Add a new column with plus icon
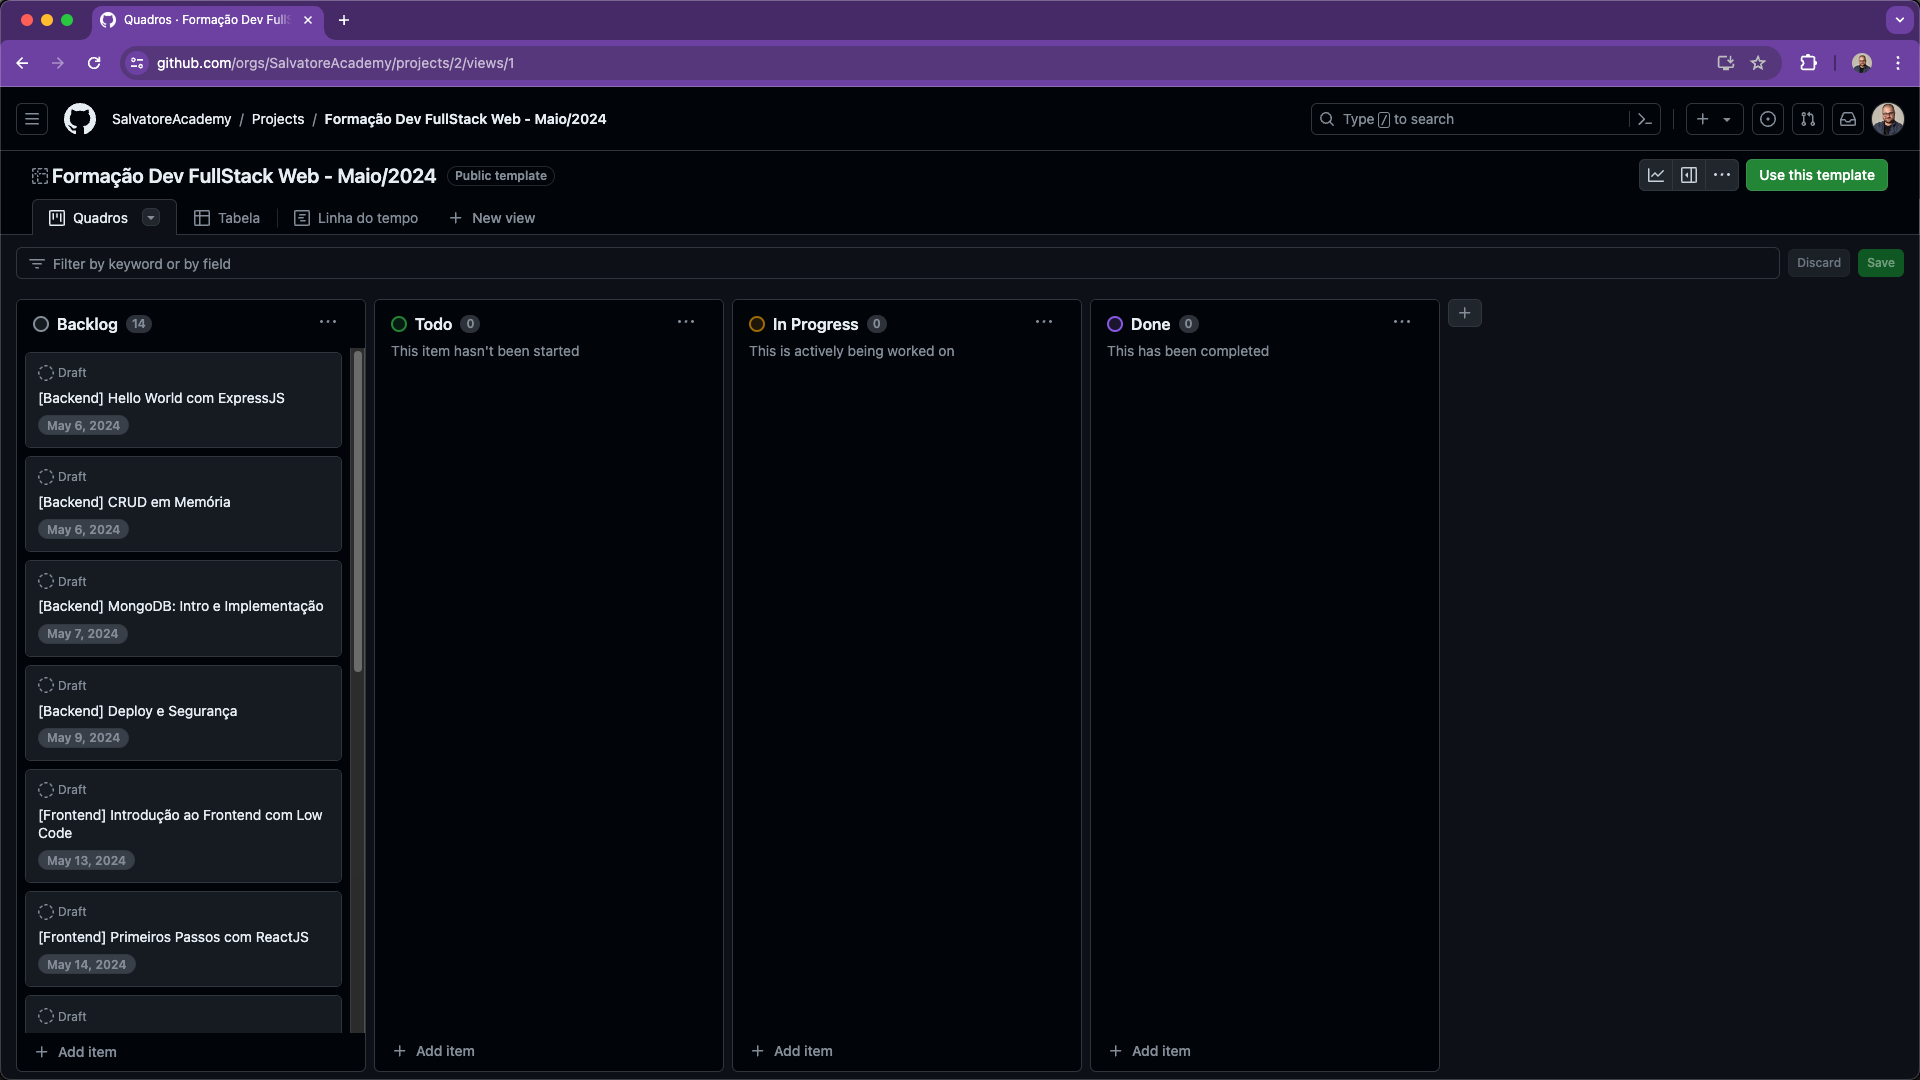 point(1465,313)
